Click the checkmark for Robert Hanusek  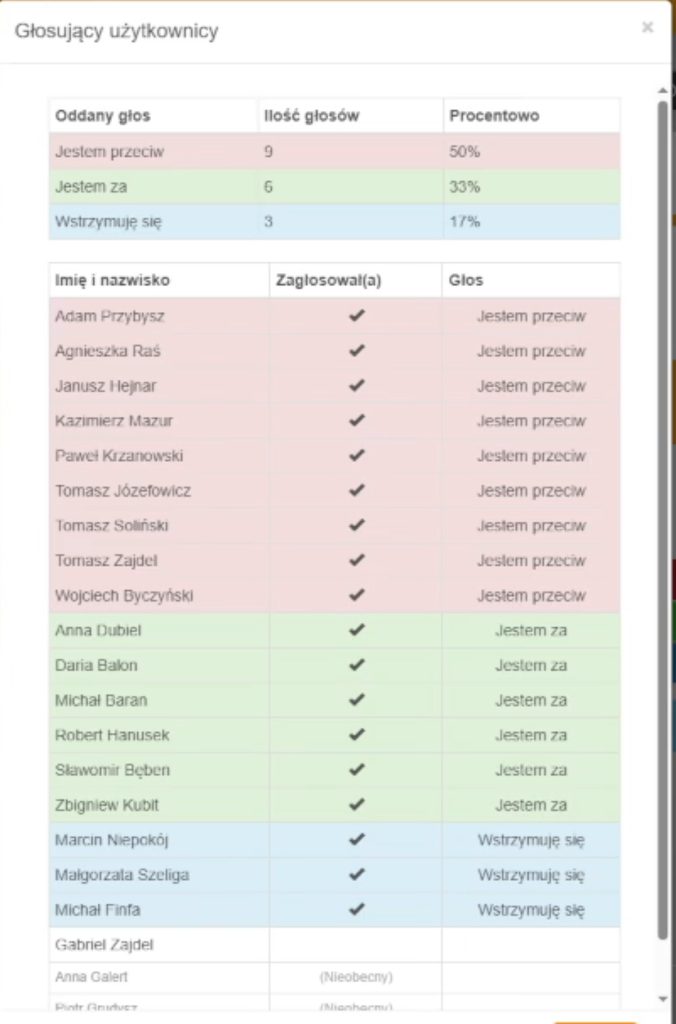pyautogui.click(x=356, y=735)
